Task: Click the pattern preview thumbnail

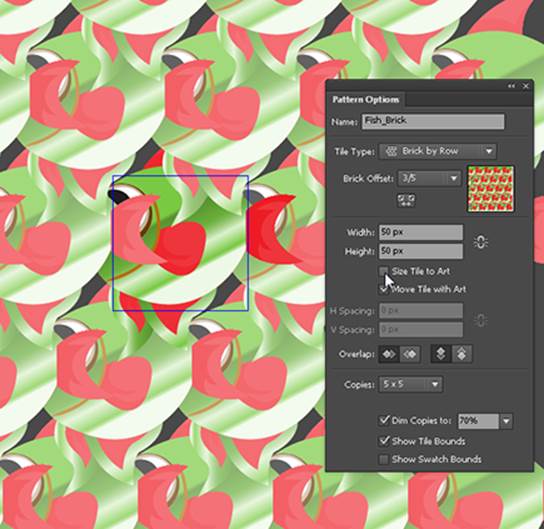Action: 491,189
